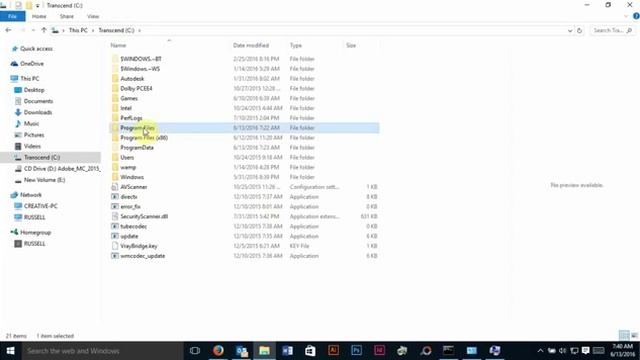Refresh the current folder view
This screenshot has height=360, width=640.
tap(579, 30)
